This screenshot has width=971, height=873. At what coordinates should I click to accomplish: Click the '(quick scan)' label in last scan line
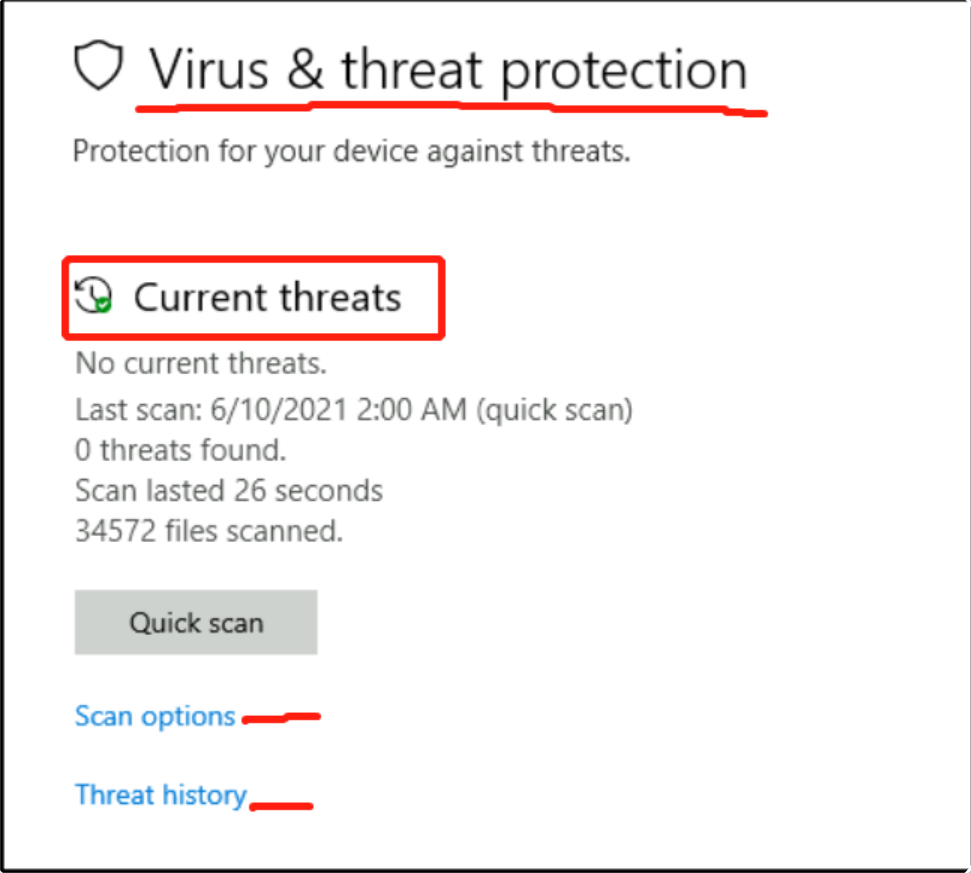(555, 410)
